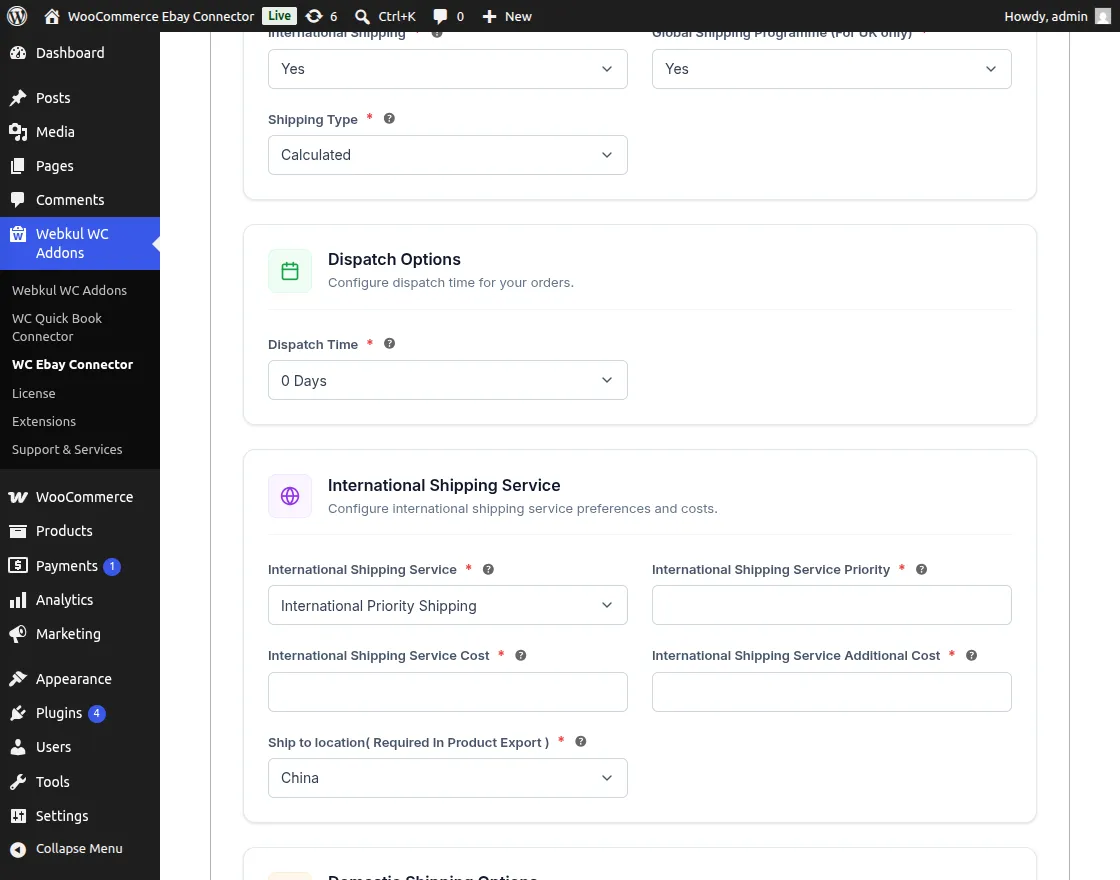Click the Users person icon

18,747
